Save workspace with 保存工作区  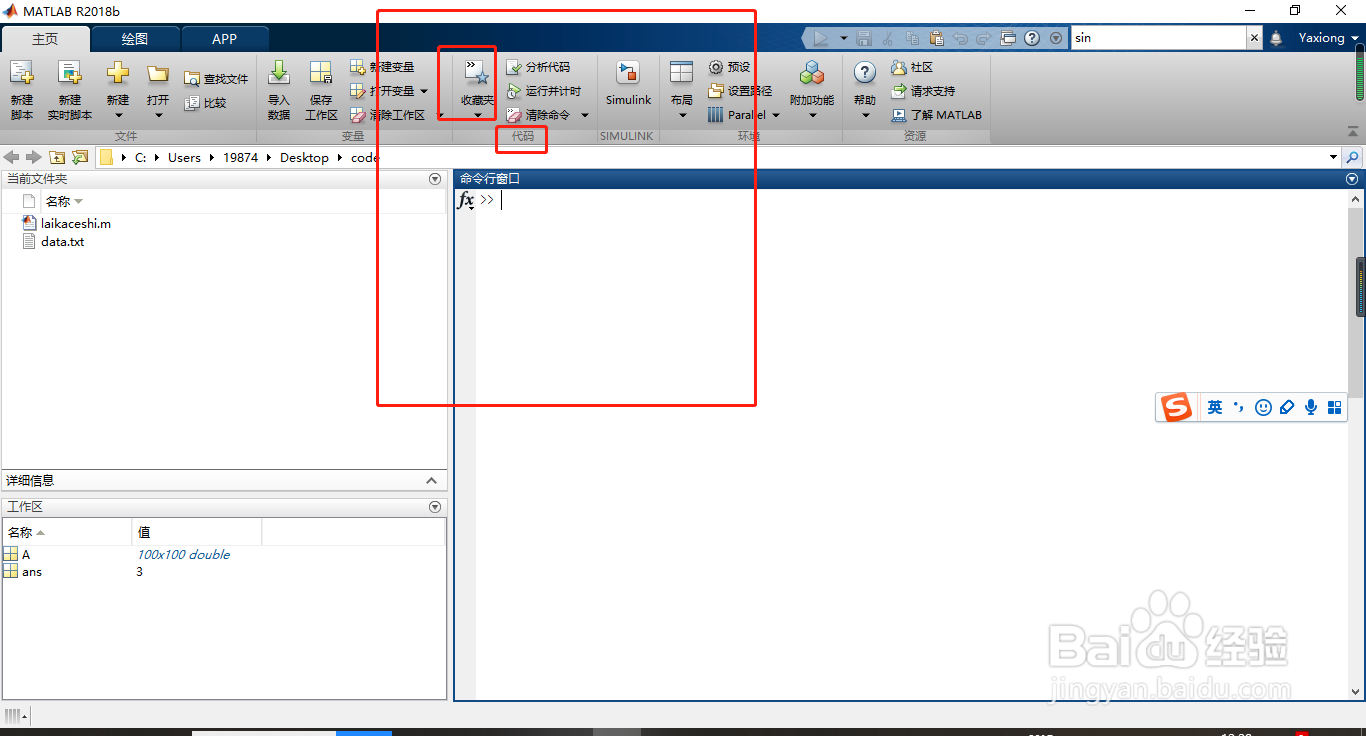(321, 90)
